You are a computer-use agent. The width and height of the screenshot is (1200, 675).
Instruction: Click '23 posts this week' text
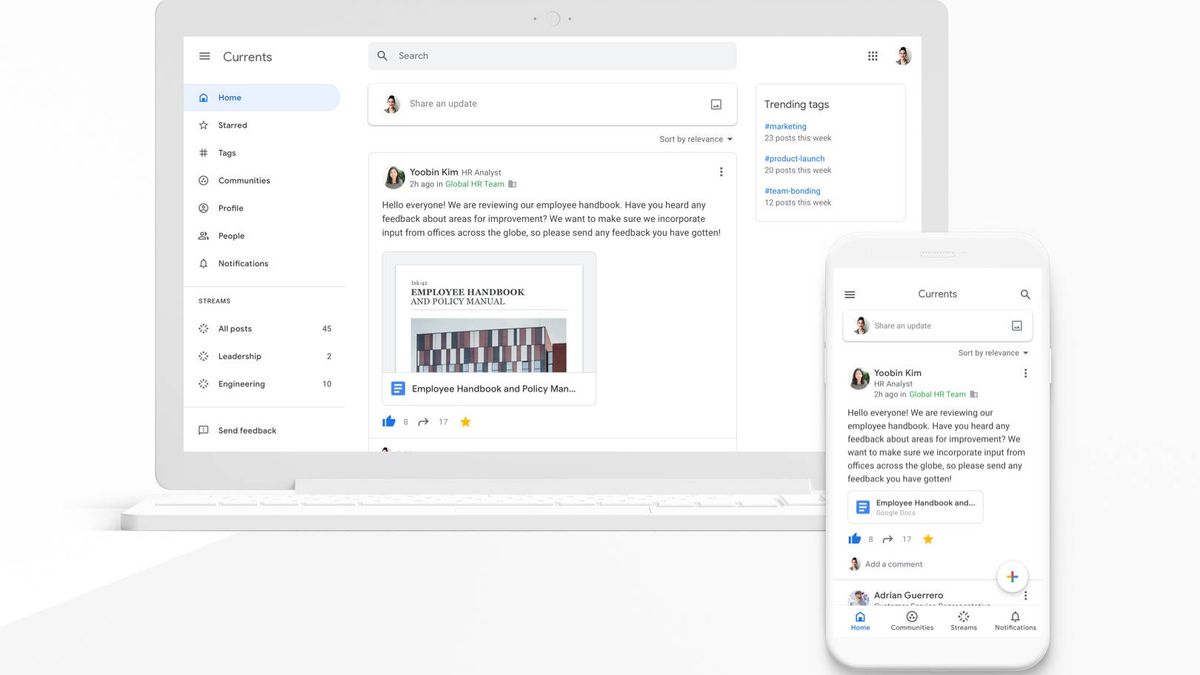point(798,138)
